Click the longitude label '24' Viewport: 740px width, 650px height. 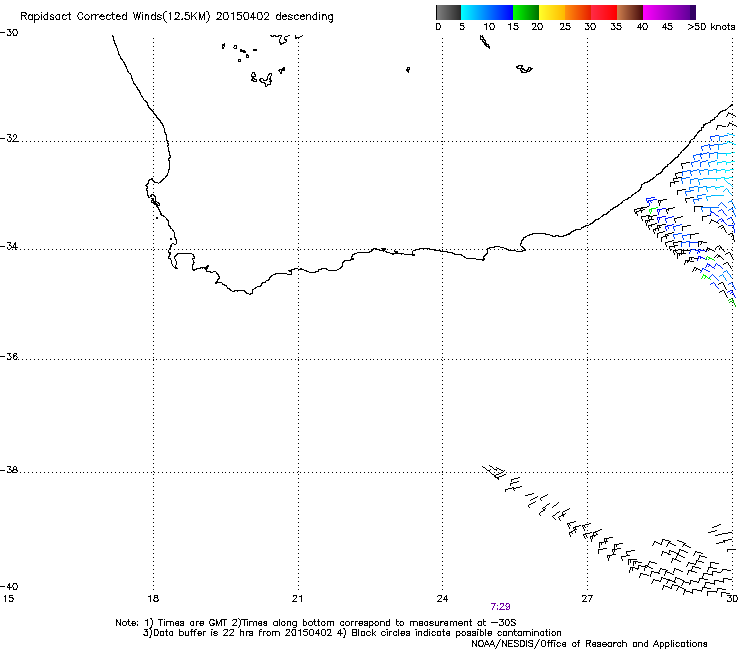click(442, 599)
